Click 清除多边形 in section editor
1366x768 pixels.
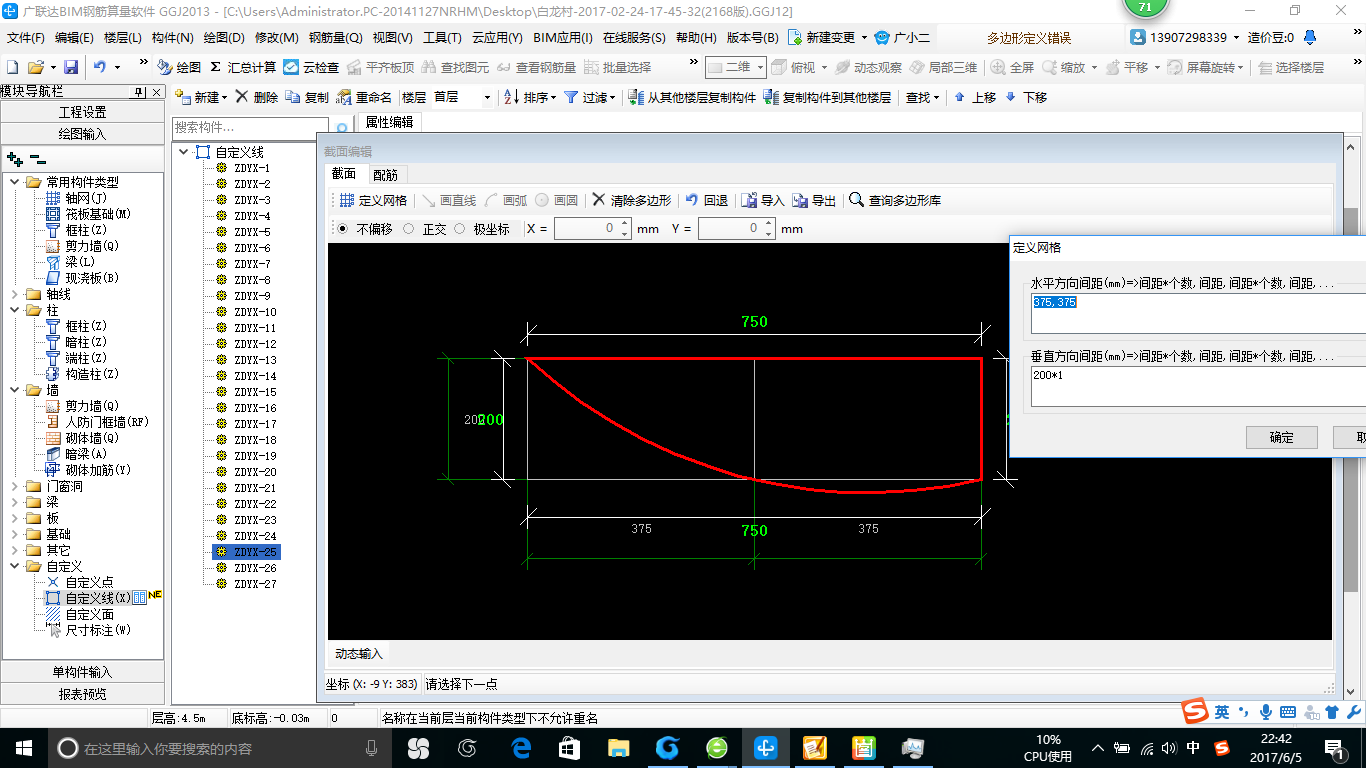point(632,200)
